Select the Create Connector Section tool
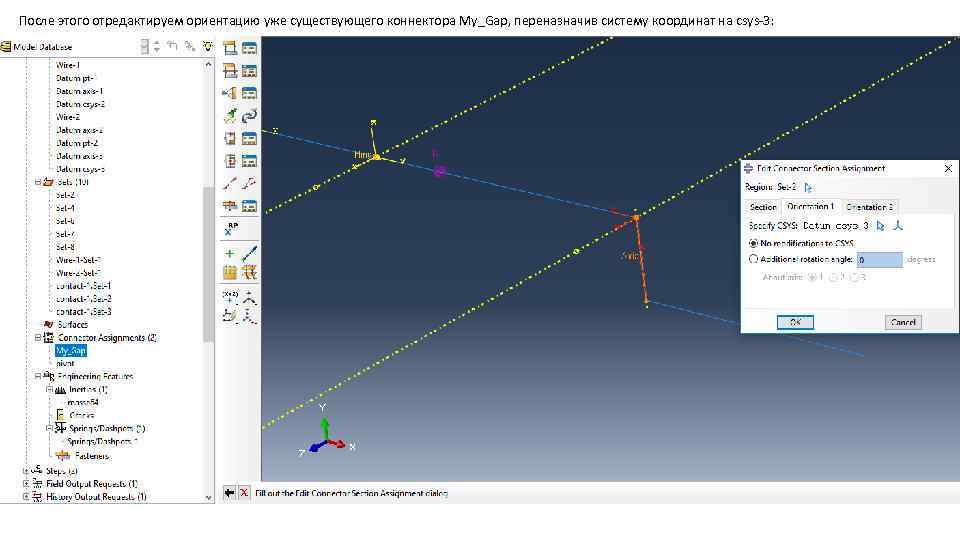The height and width of the screenshot is (540, 960). (x=230, y=161)
